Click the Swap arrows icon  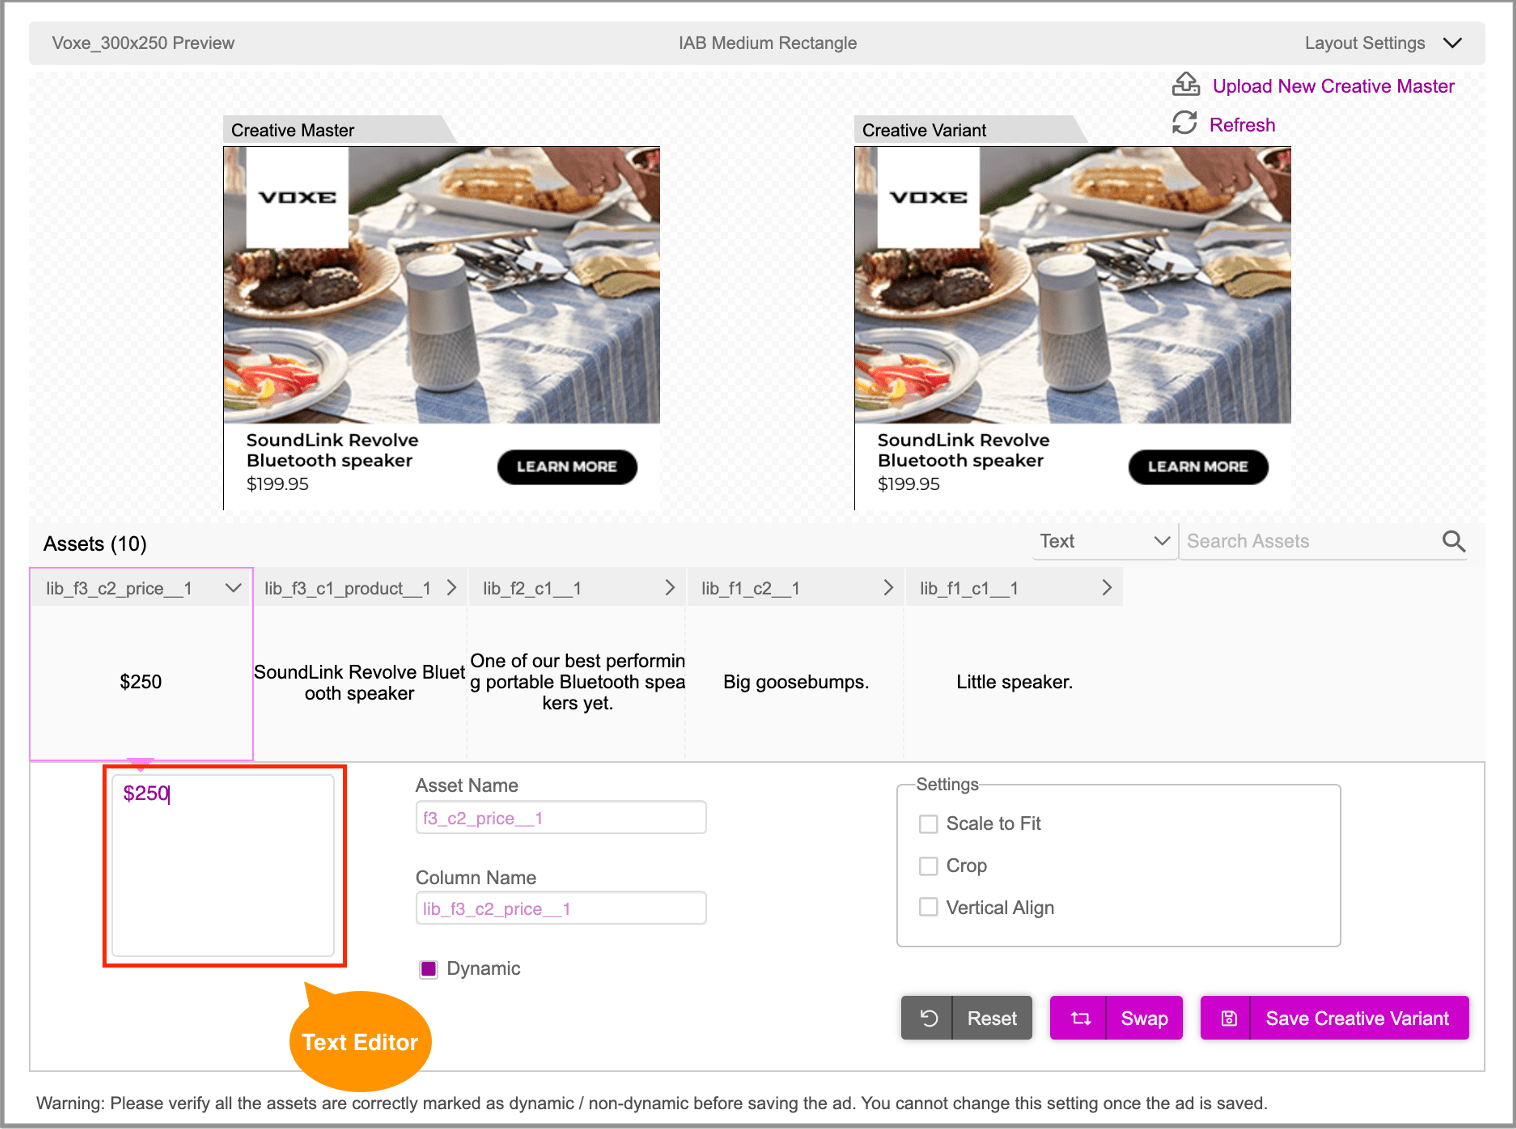[x=1081, y=1018]
